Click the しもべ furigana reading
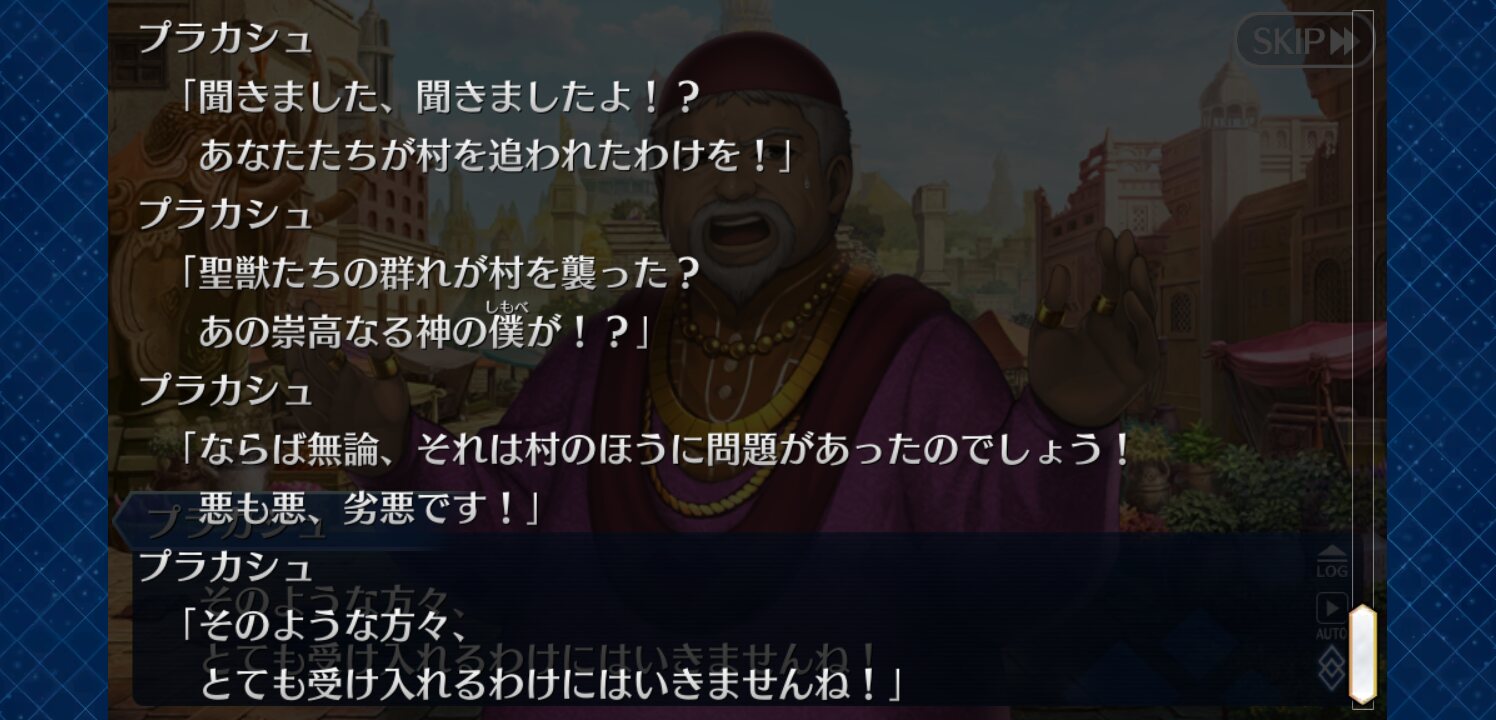This screenshot has height=720, width=1496. [x=506, y=308]
